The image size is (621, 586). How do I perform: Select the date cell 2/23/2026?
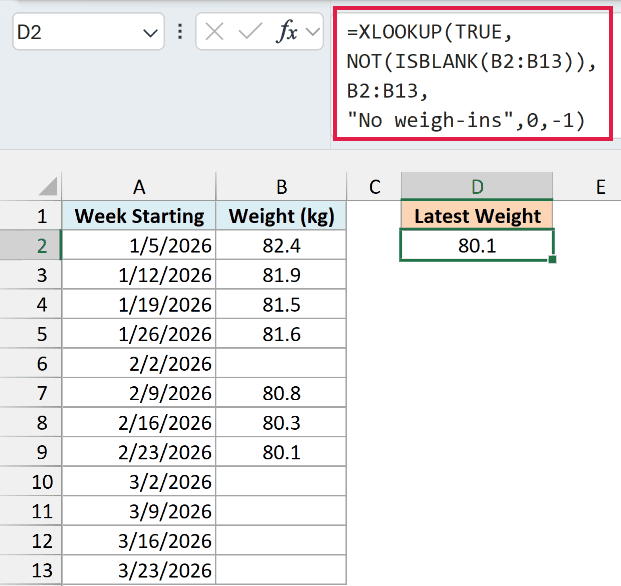(x=139, y=452)
